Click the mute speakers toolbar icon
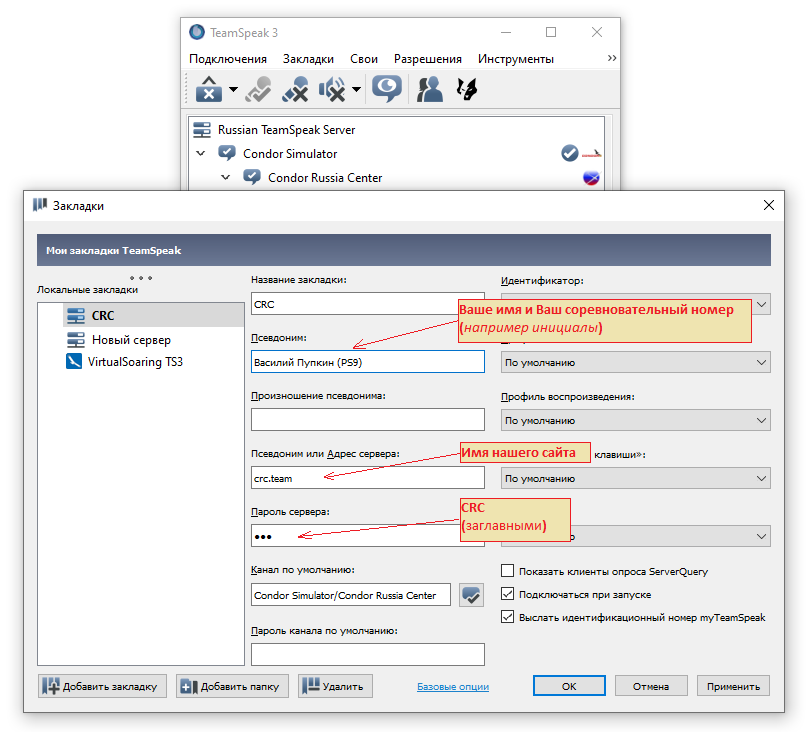The width and height of the screenshot is (812, 732). point(331,90)
